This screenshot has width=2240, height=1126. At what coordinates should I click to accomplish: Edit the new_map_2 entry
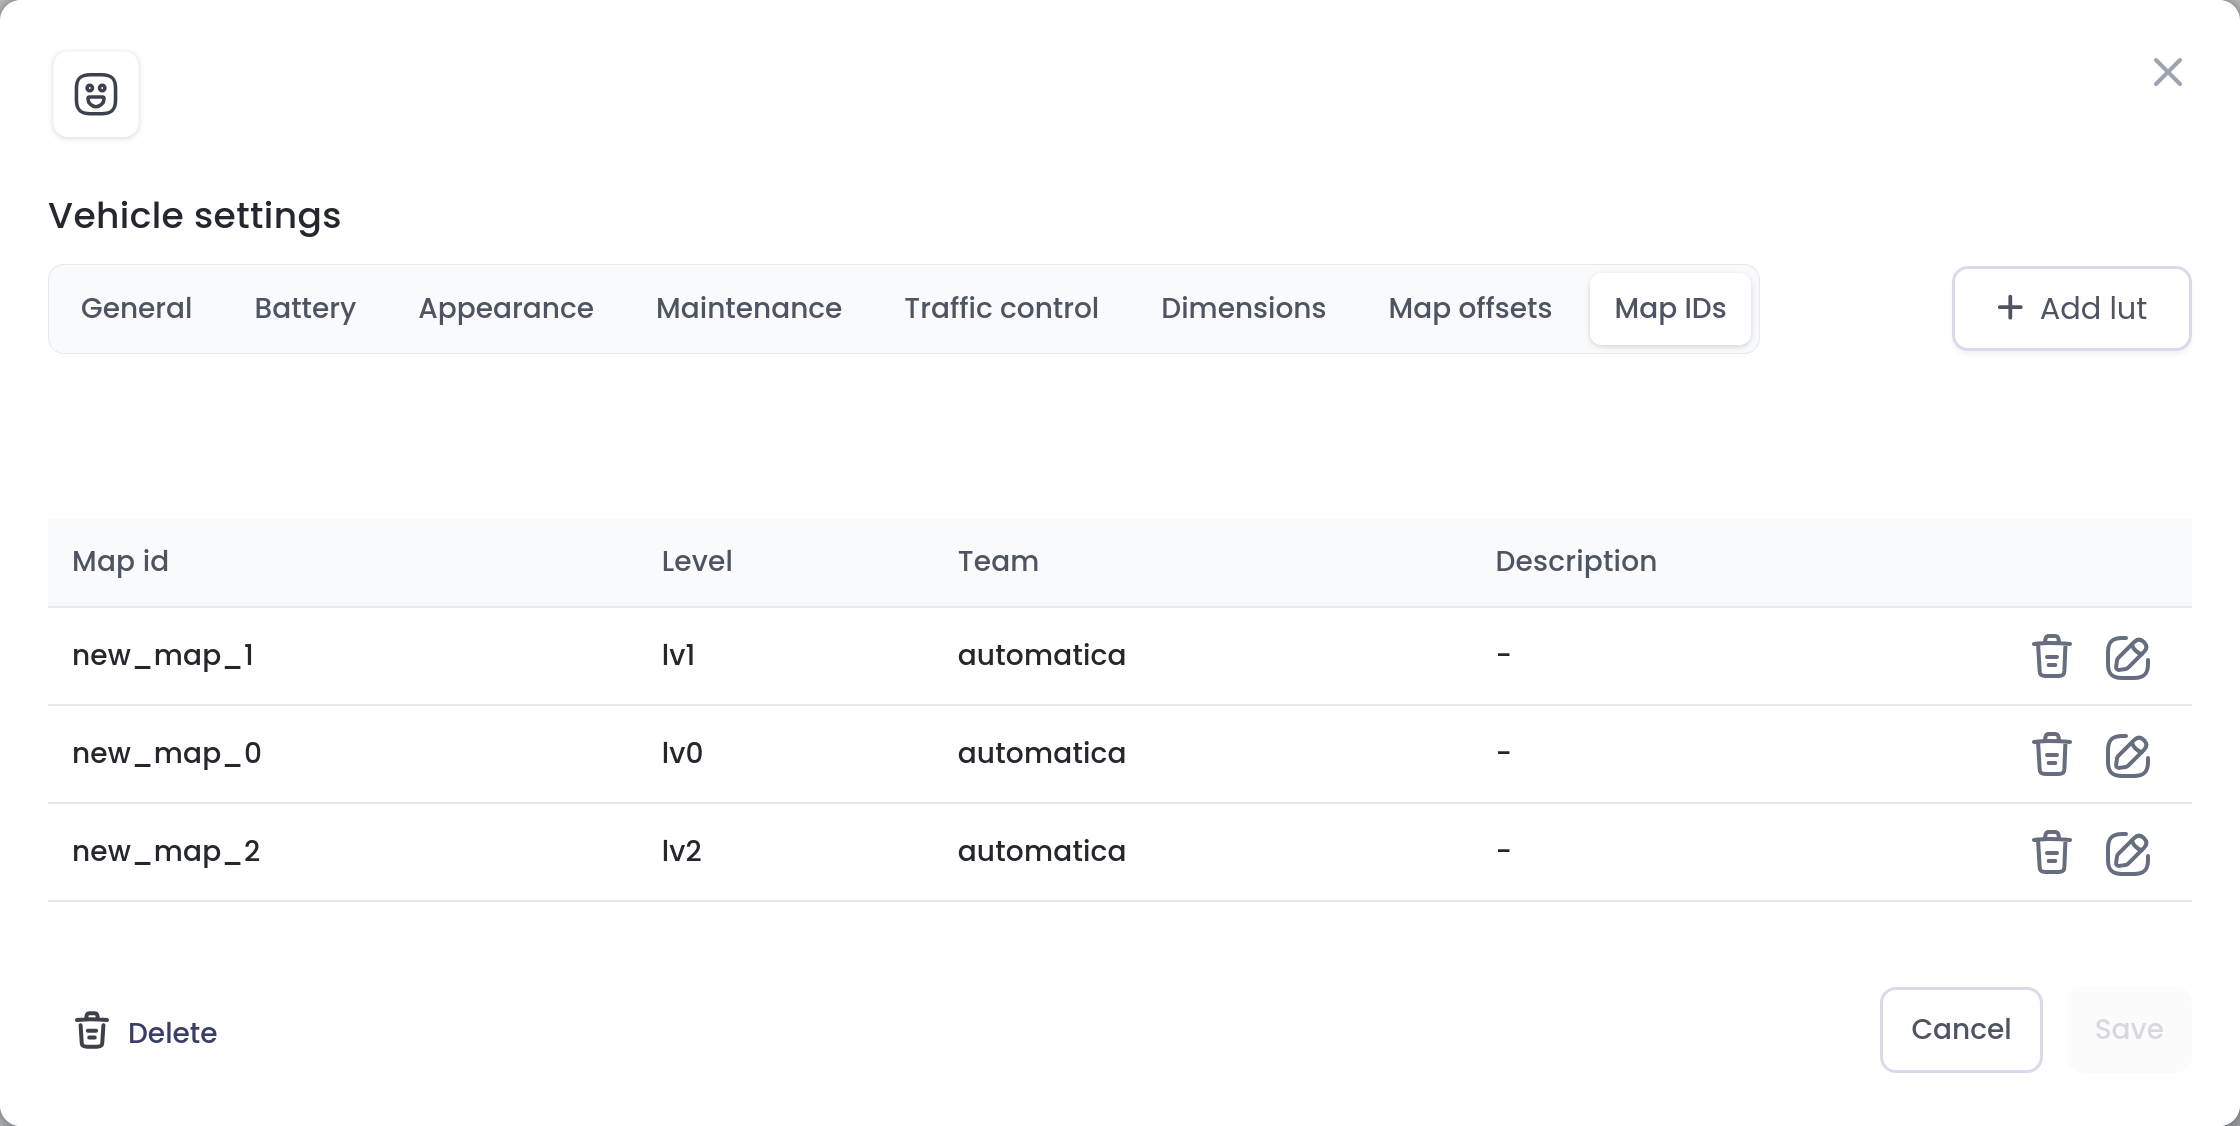(2127, 853)
